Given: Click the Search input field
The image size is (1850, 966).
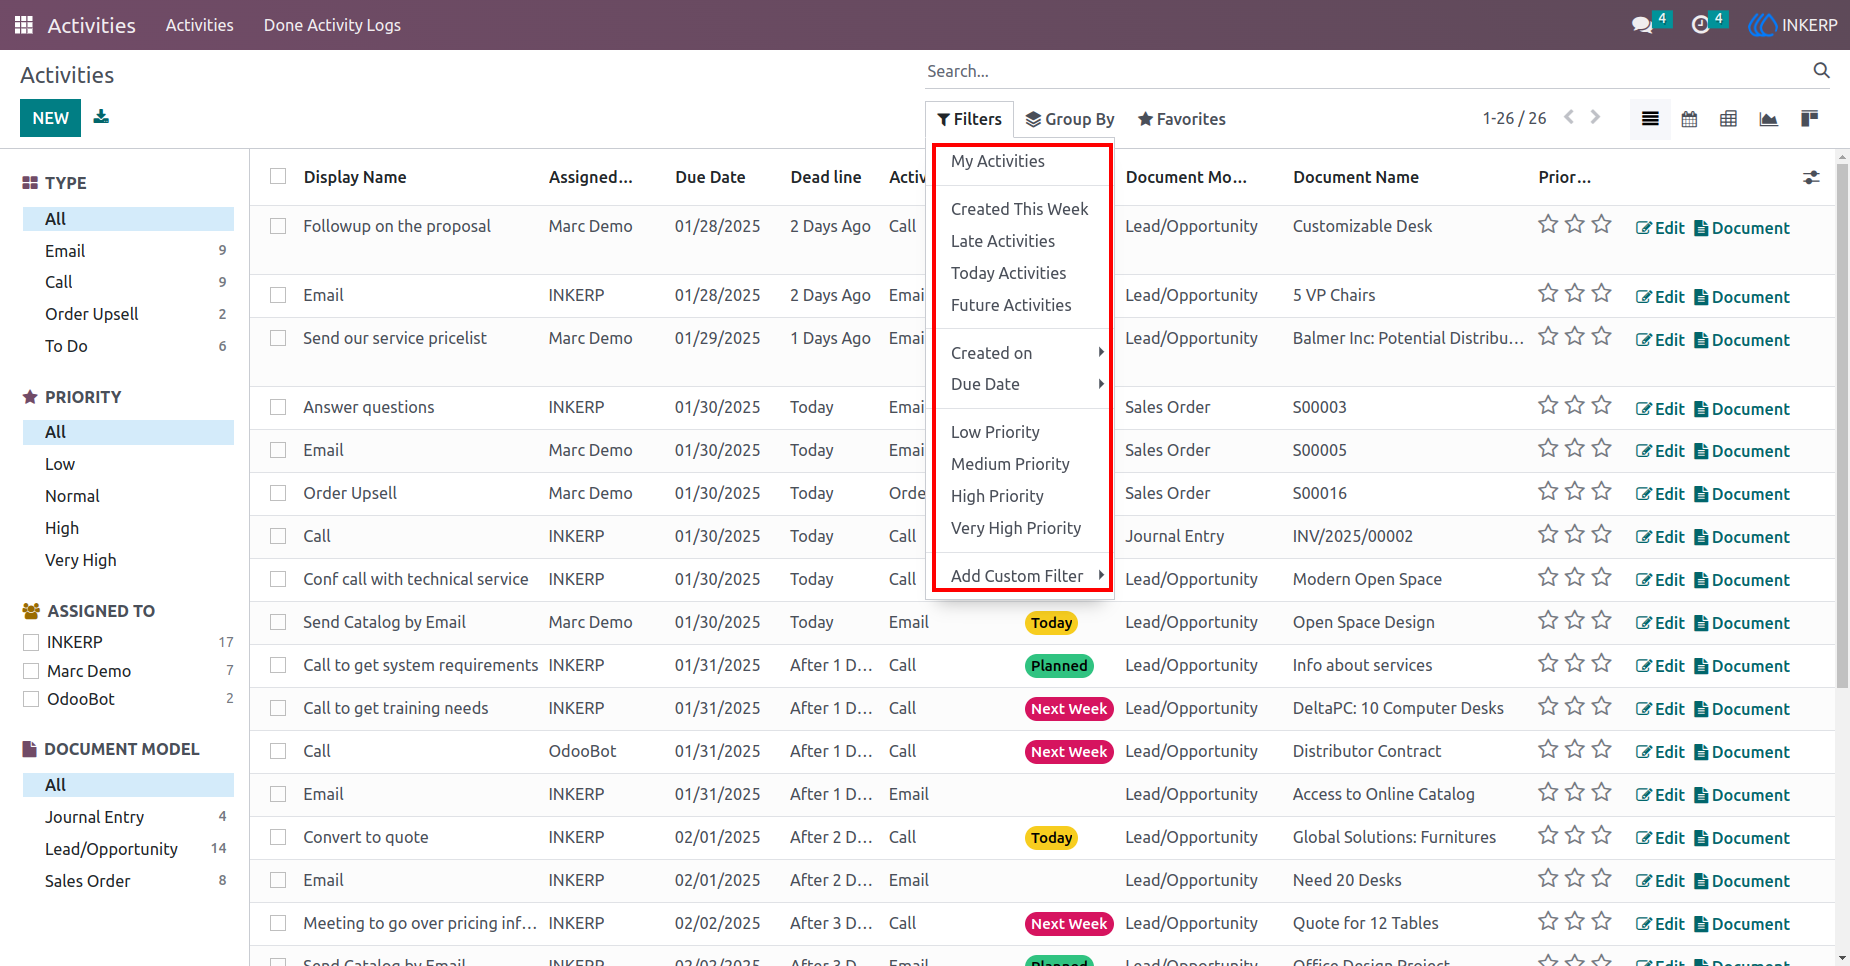Looking at the screenshot, I should 1365,71.
